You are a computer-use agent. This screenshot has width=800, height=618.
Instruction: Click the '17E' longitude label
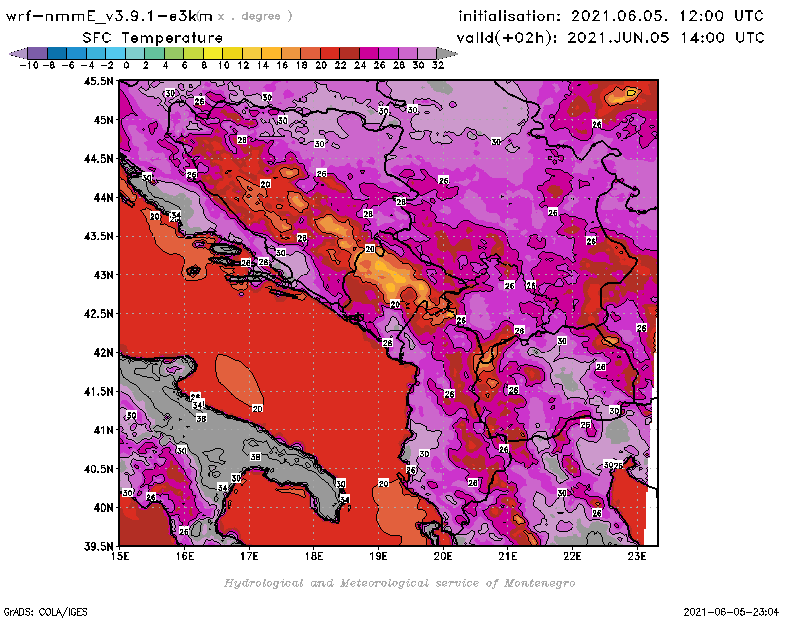tap(249, 556)
